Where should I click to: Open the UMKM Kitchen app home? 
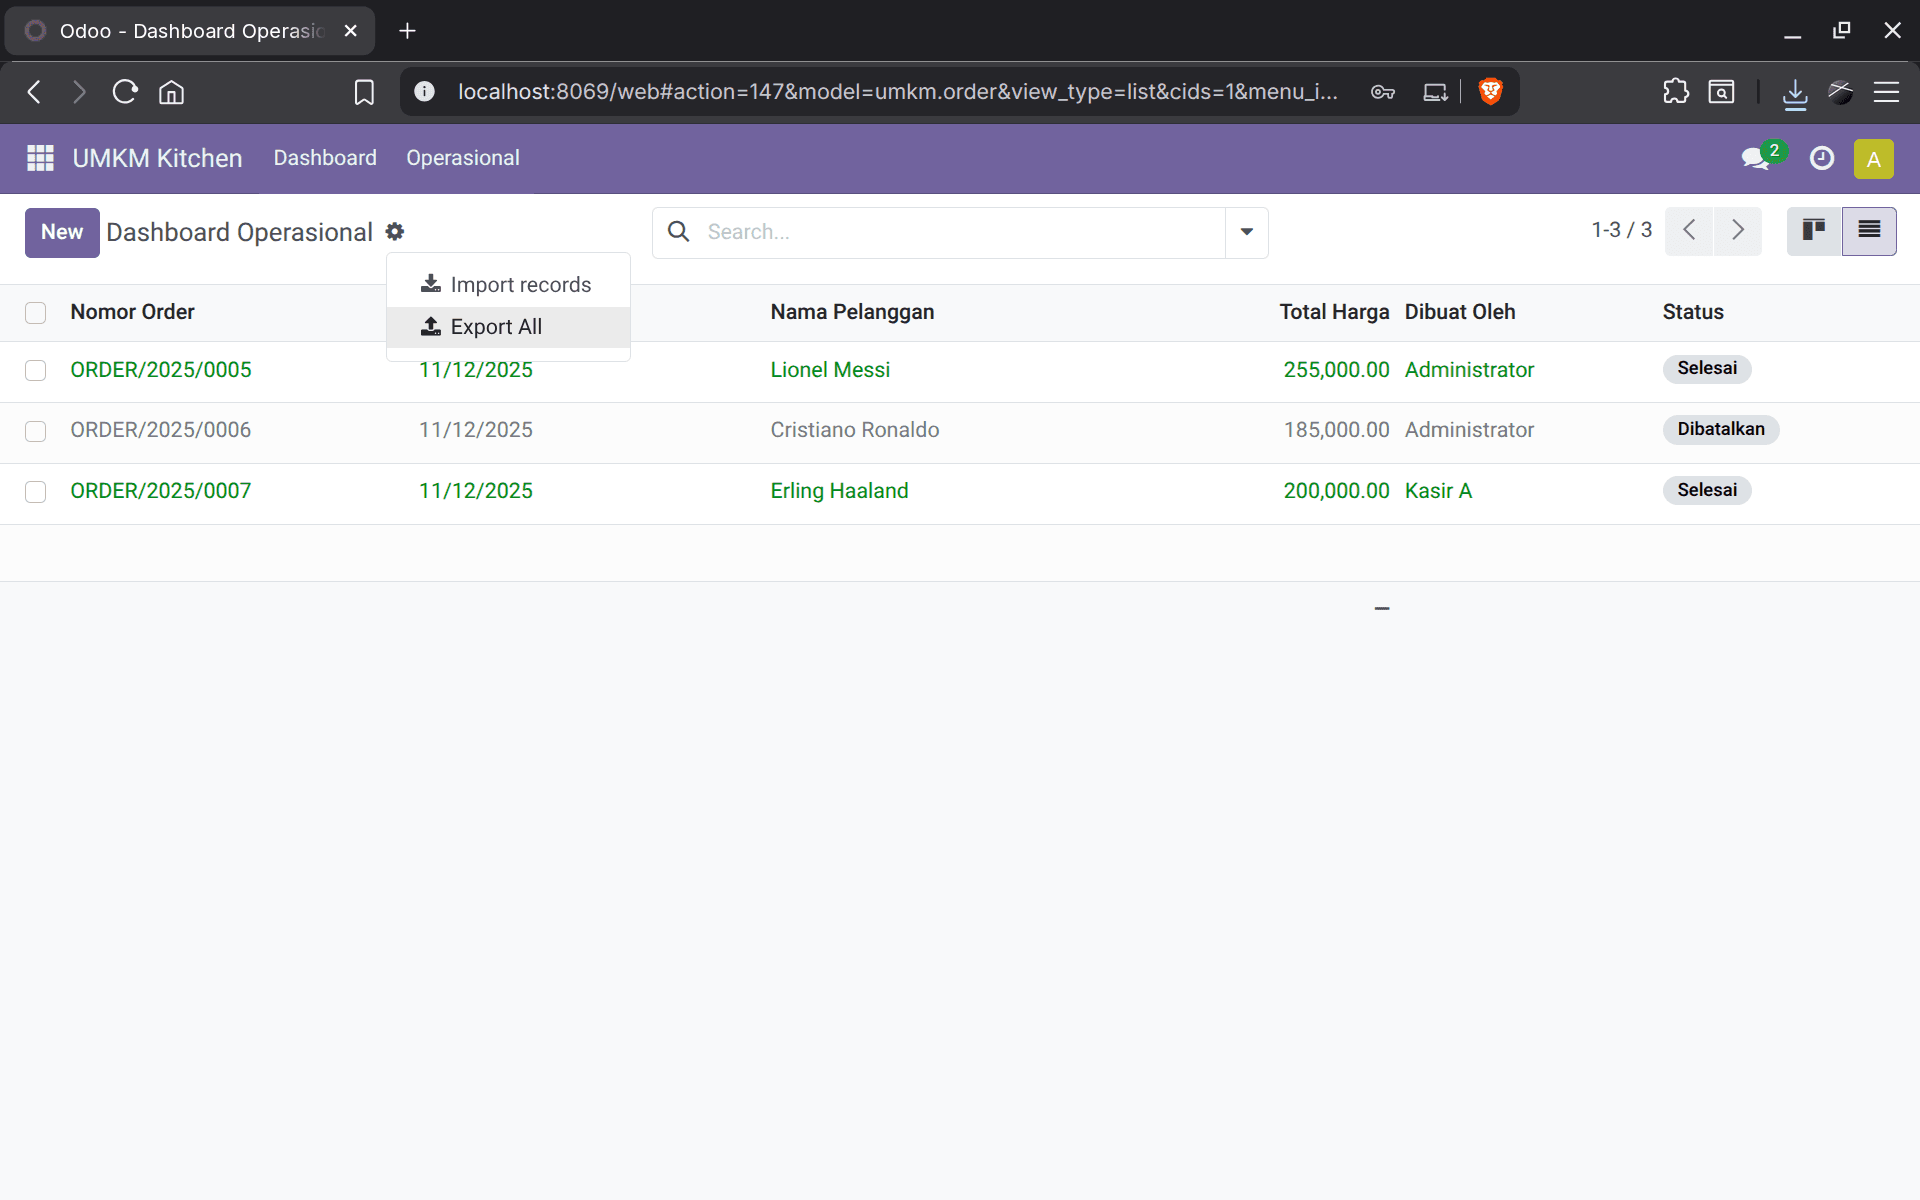[x=157, y=158]
